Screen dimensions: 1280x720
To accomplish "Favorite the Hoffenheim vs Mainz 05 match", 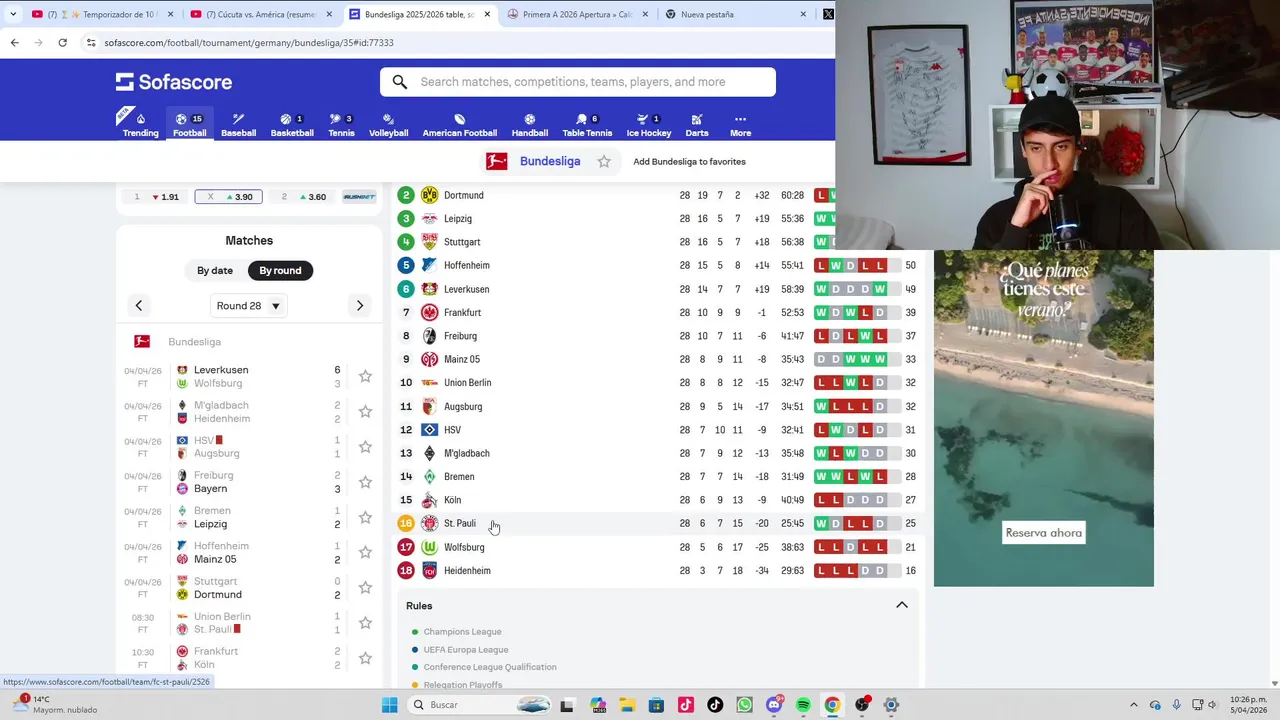I will (x=365, y=552).
